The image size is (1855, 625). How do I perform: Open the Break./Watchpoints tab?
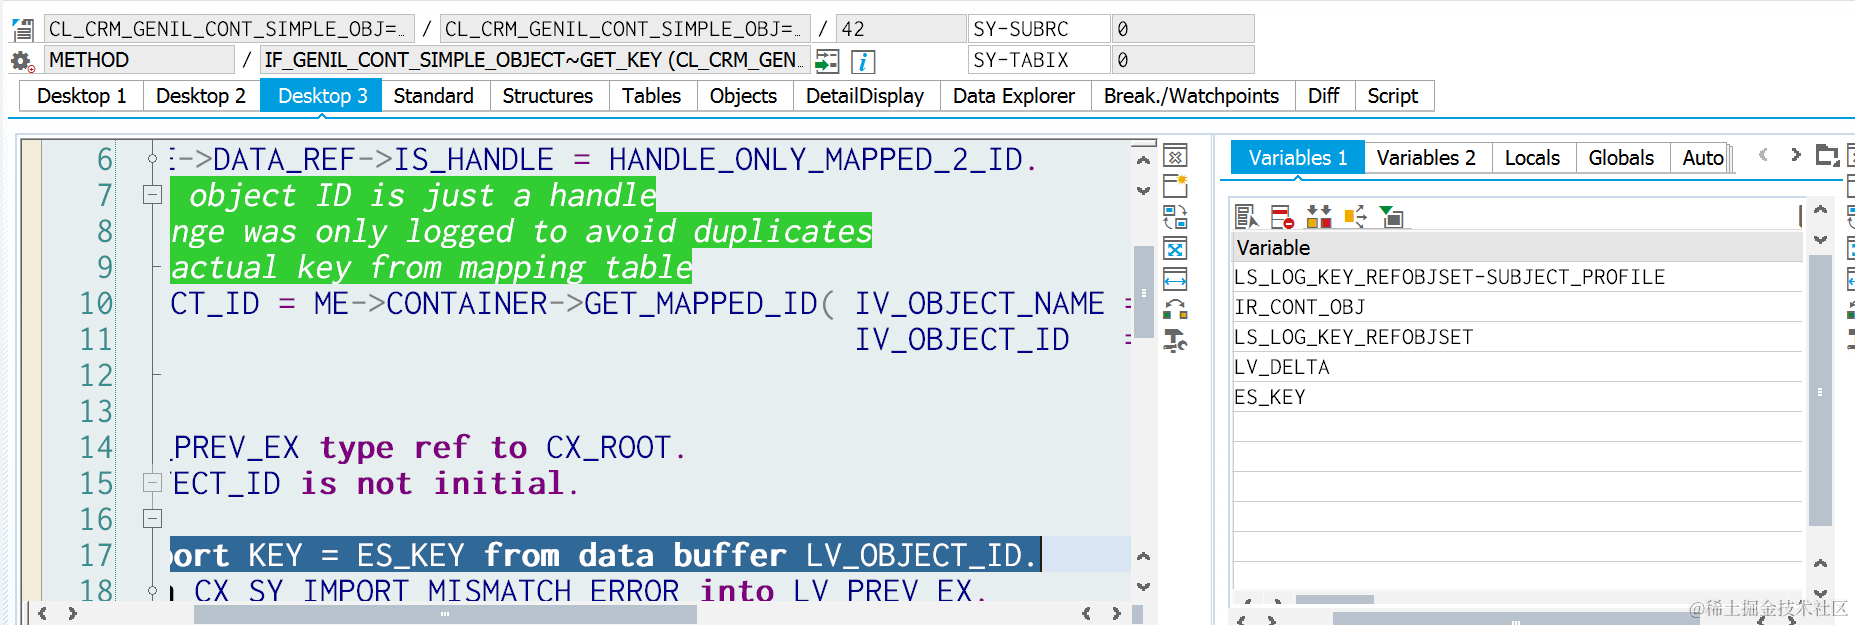[x=1191, y=96]
